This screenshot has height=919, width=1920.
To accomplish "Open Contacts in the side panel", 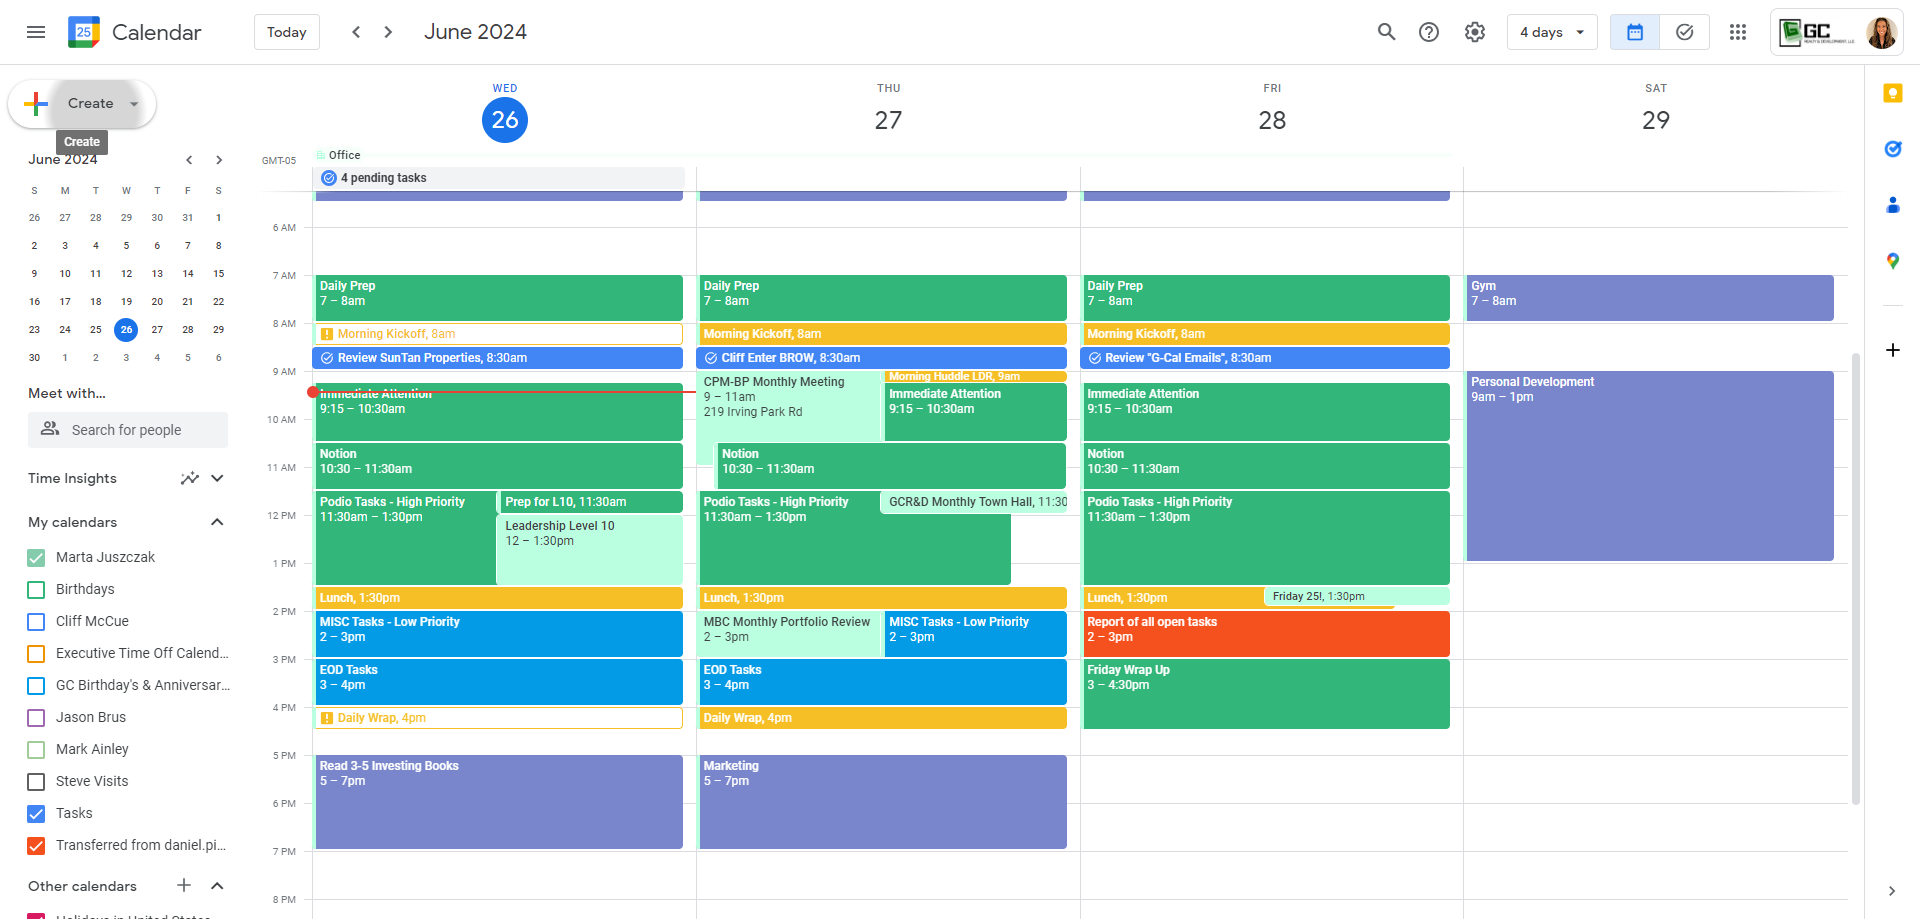I will [1892, 205].
